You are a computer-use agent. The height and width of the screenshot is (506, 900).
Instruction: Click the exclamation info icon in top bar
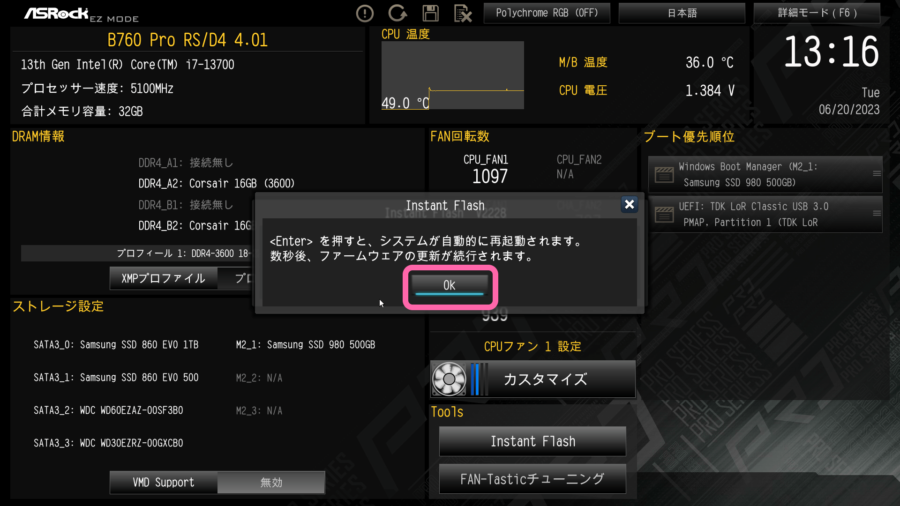(364, 13)
